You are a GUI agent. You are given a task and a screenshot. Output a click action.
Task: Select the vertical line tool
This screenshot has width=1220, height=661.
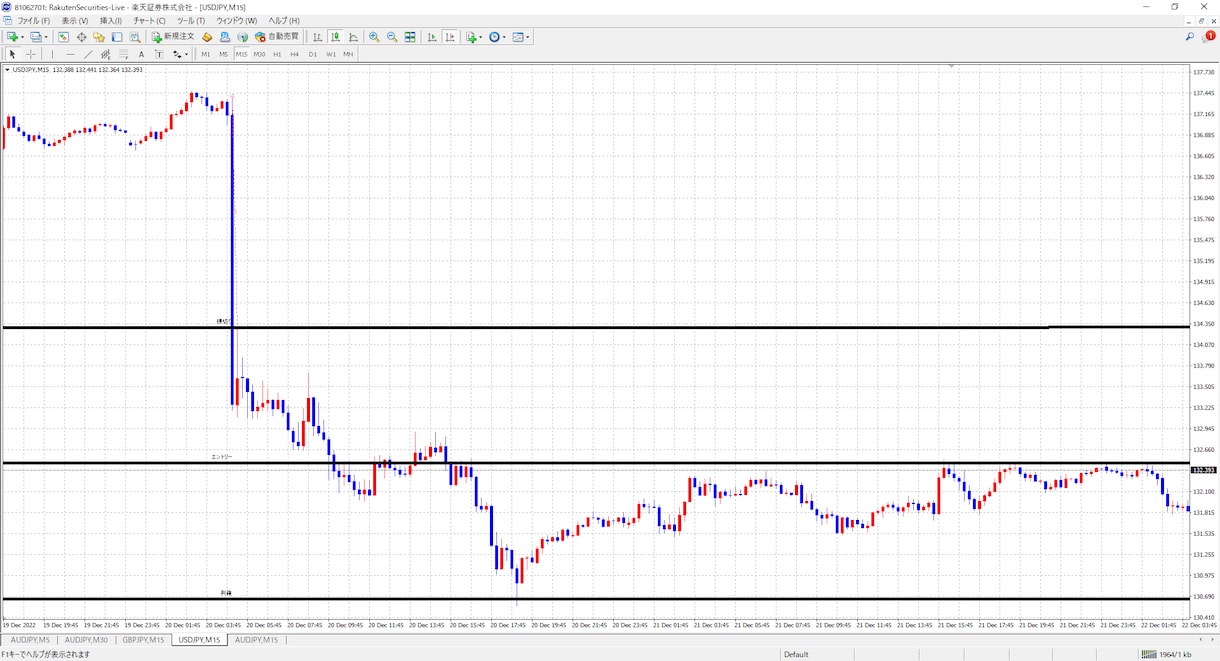pos(52,54)
